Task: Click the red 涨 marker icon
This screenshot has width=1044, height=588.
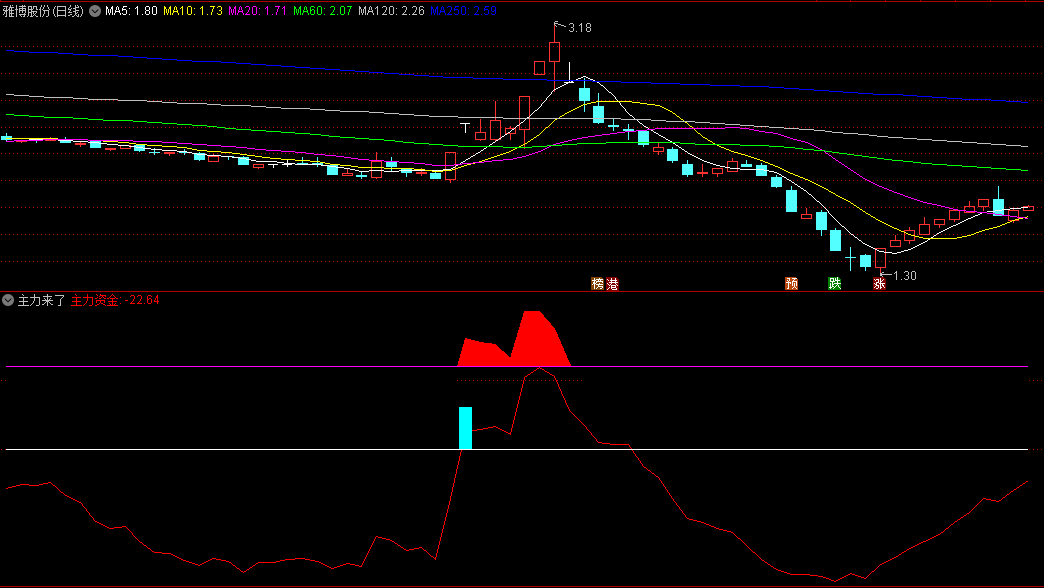Action: (x=879, y=284)
